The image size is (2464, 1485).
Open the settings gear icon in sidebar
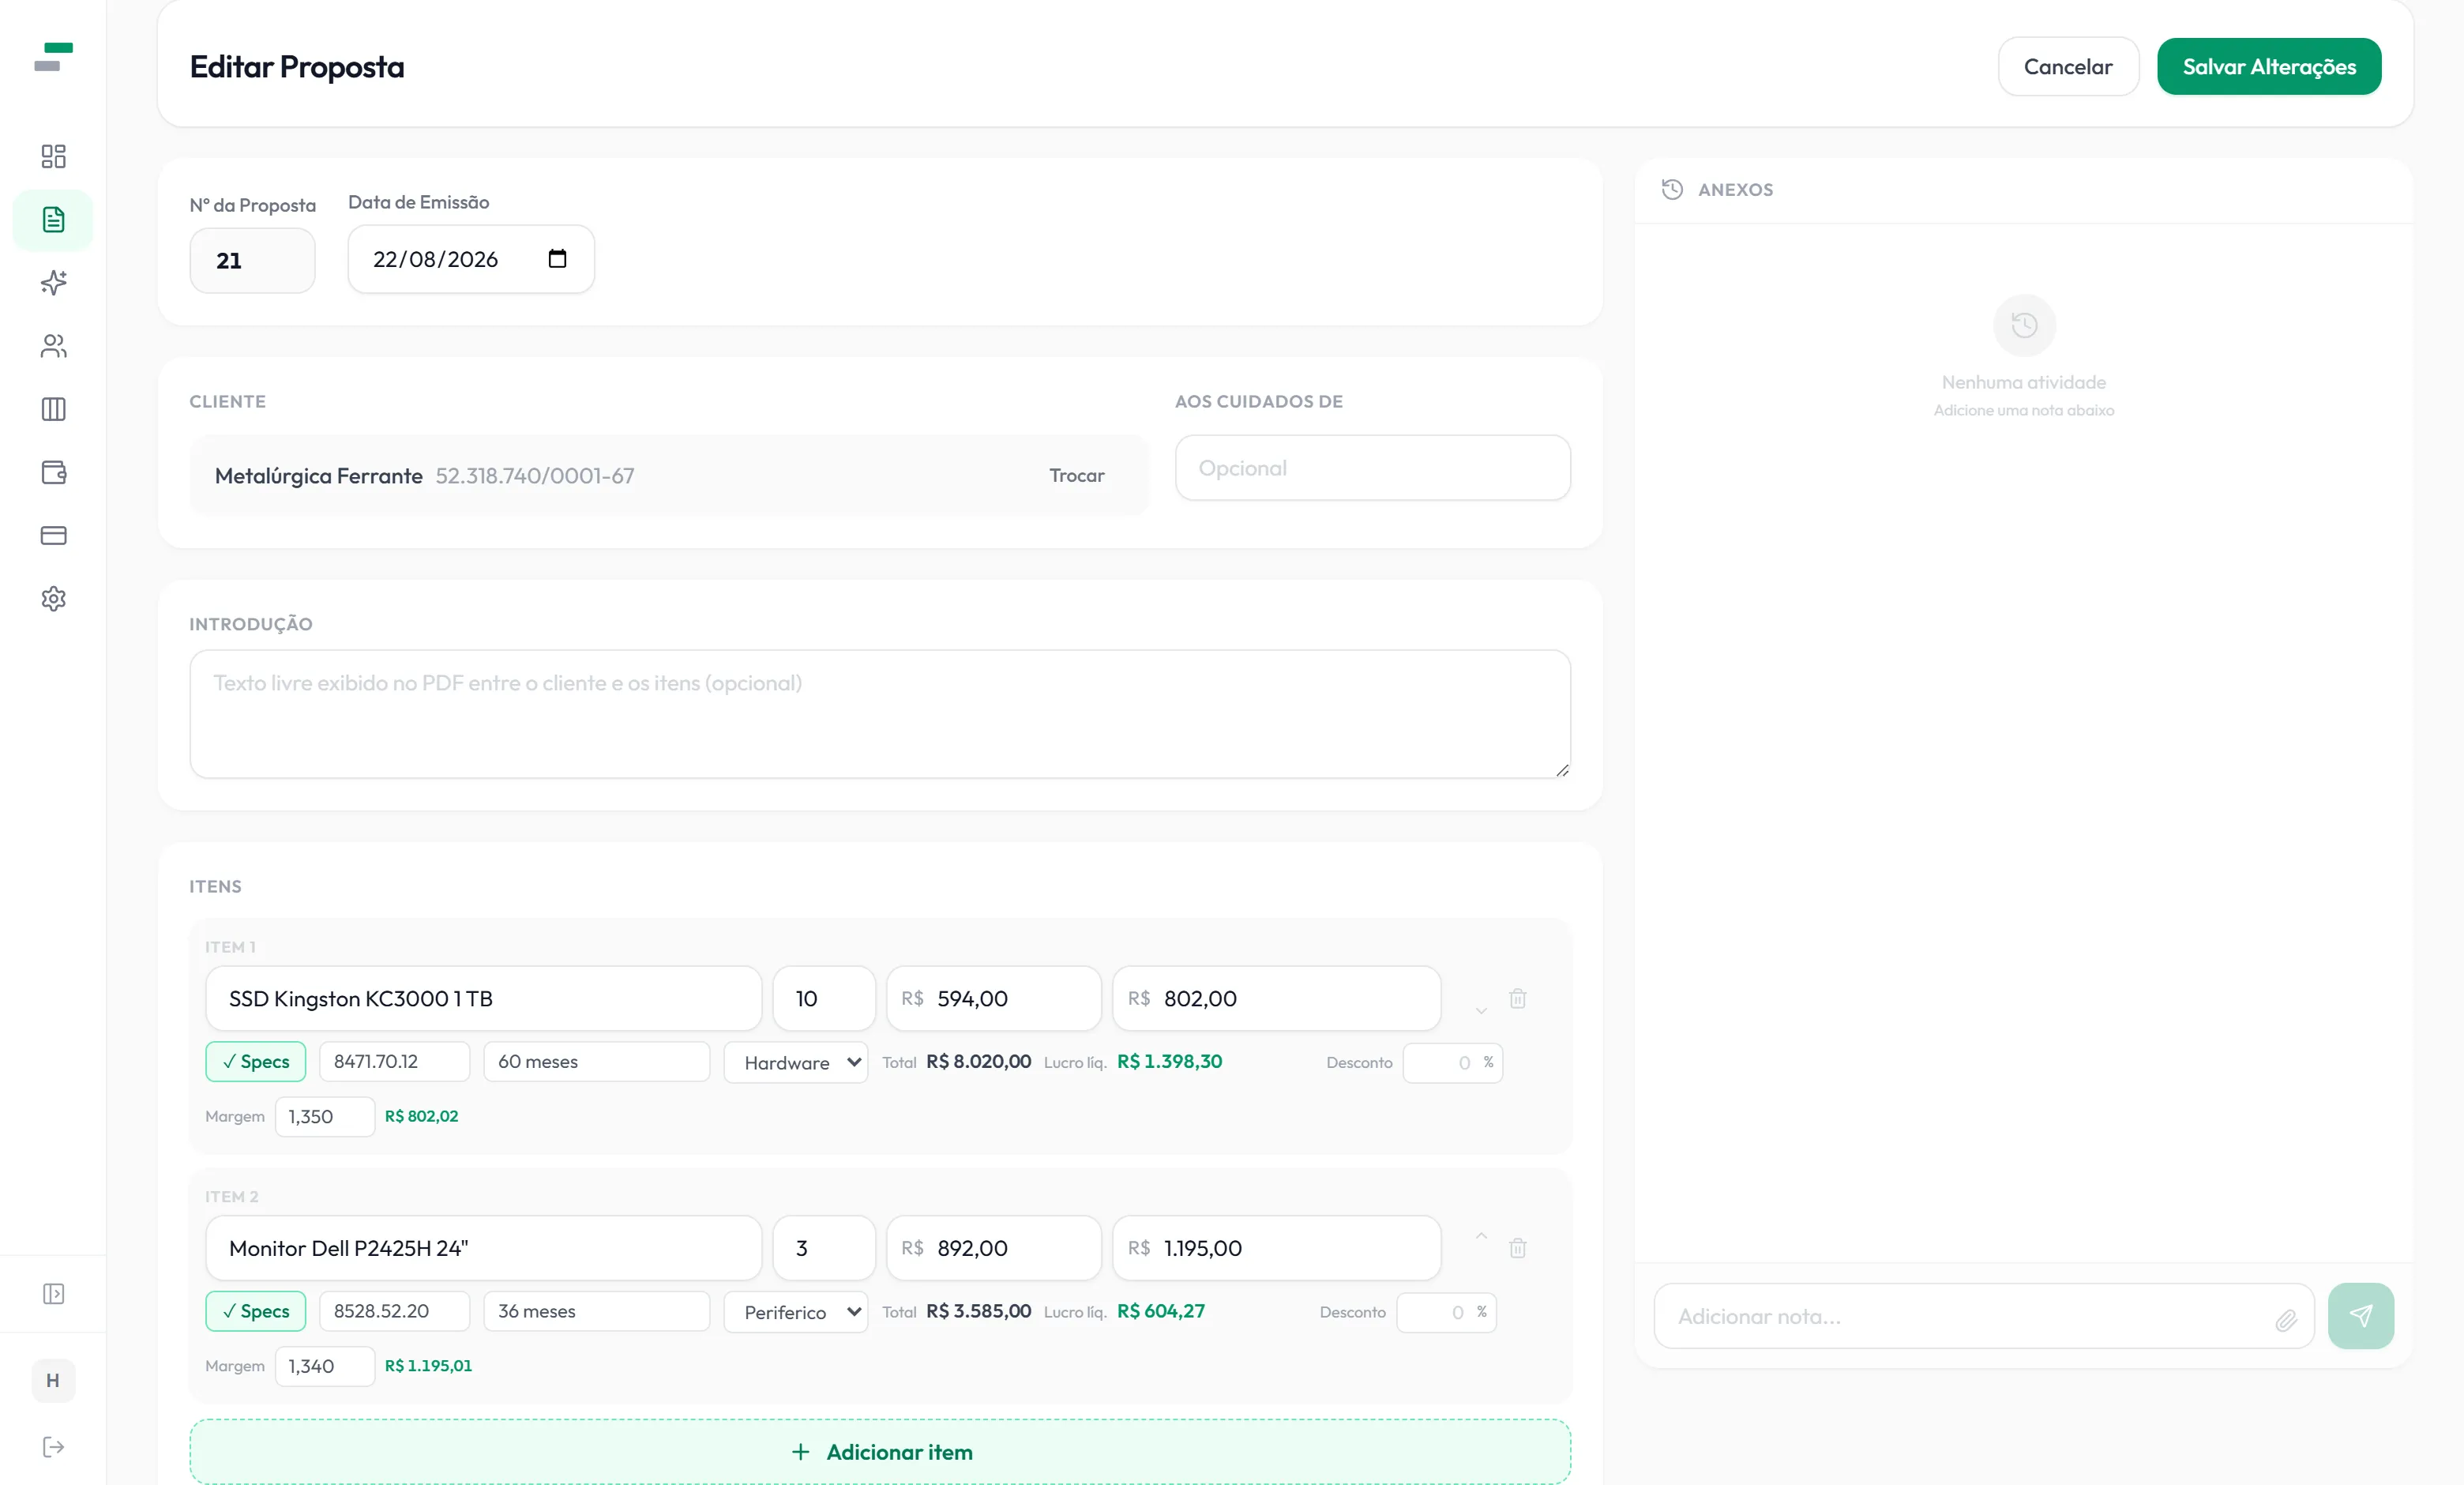(x=53, y=599)
